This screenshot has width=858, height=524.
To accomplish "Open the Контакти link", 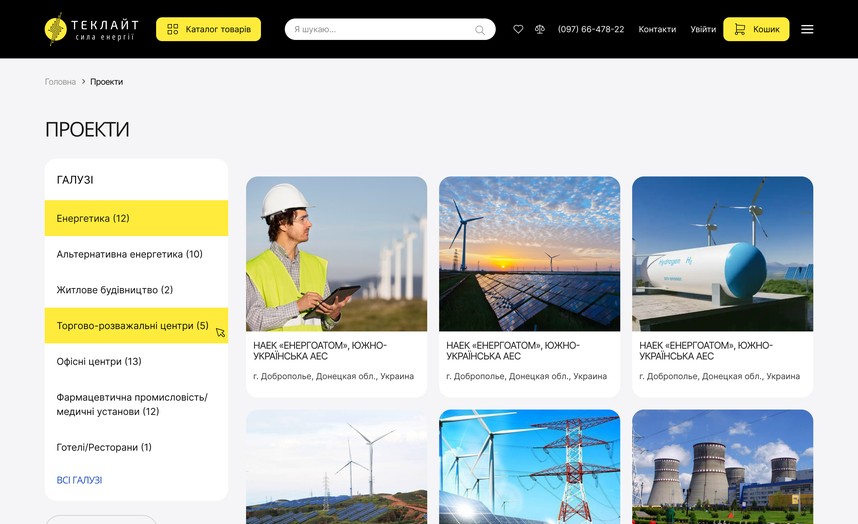I will pos(657,30).
